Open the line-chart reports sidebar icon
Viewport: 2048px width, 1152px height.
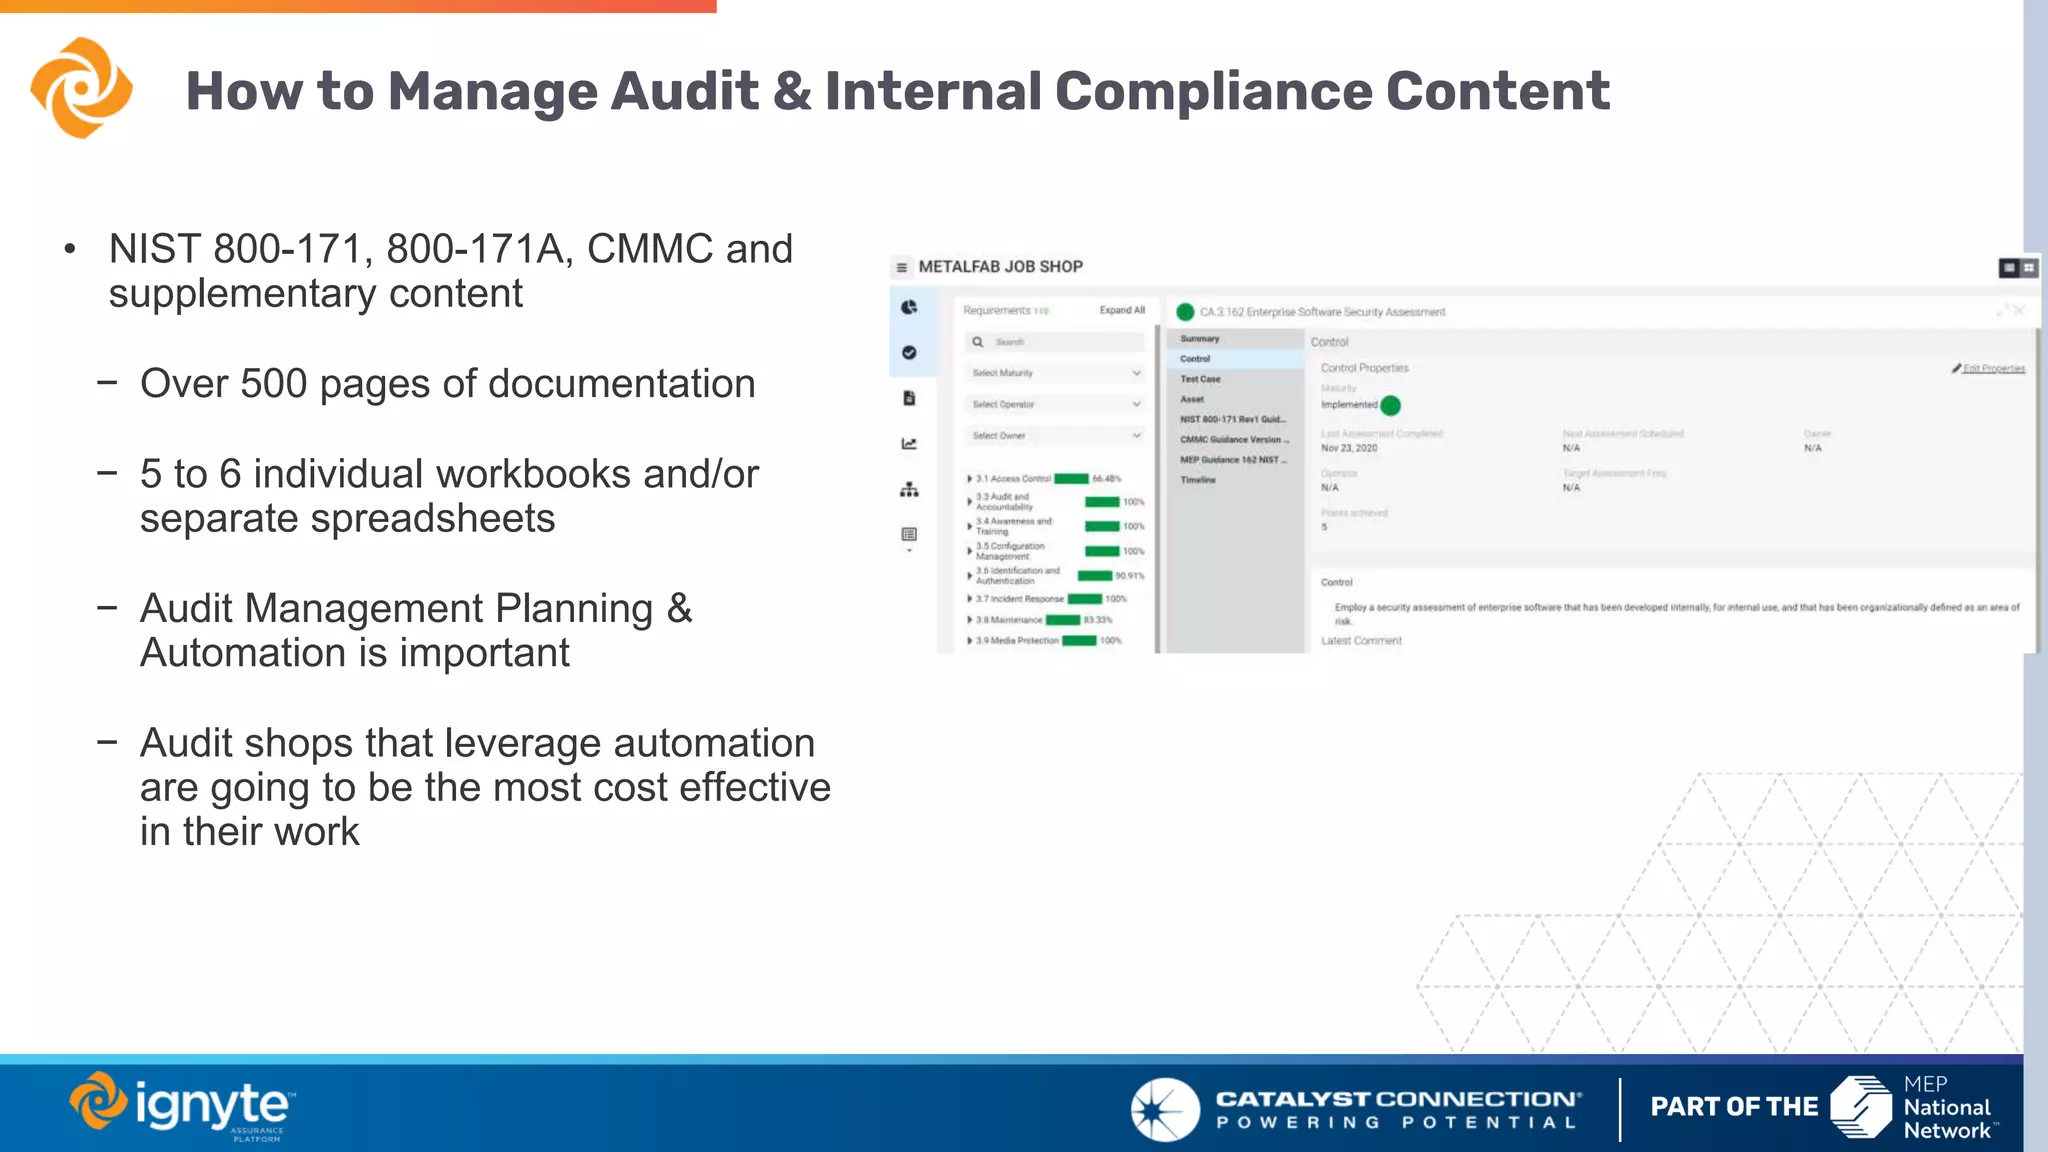click(909, 443)
